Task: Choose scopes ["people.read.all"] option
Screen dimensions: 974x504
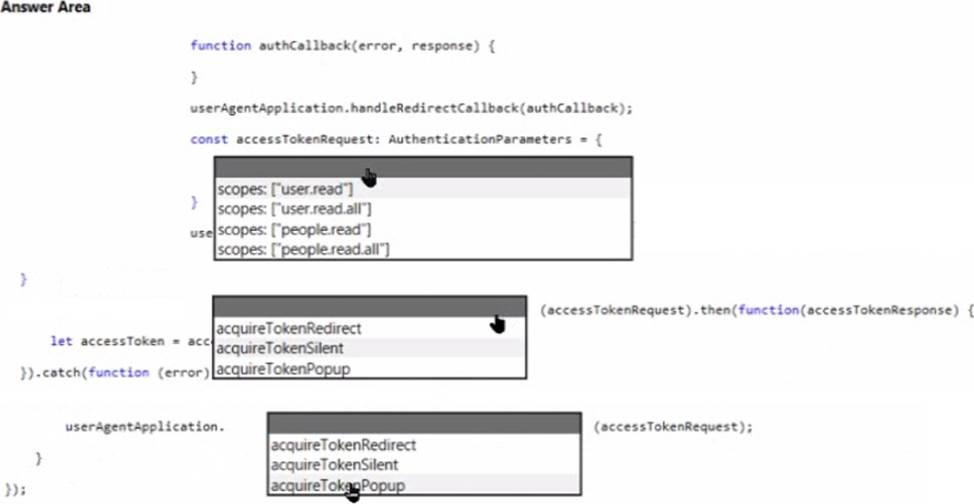Action: tap(423, 249)
